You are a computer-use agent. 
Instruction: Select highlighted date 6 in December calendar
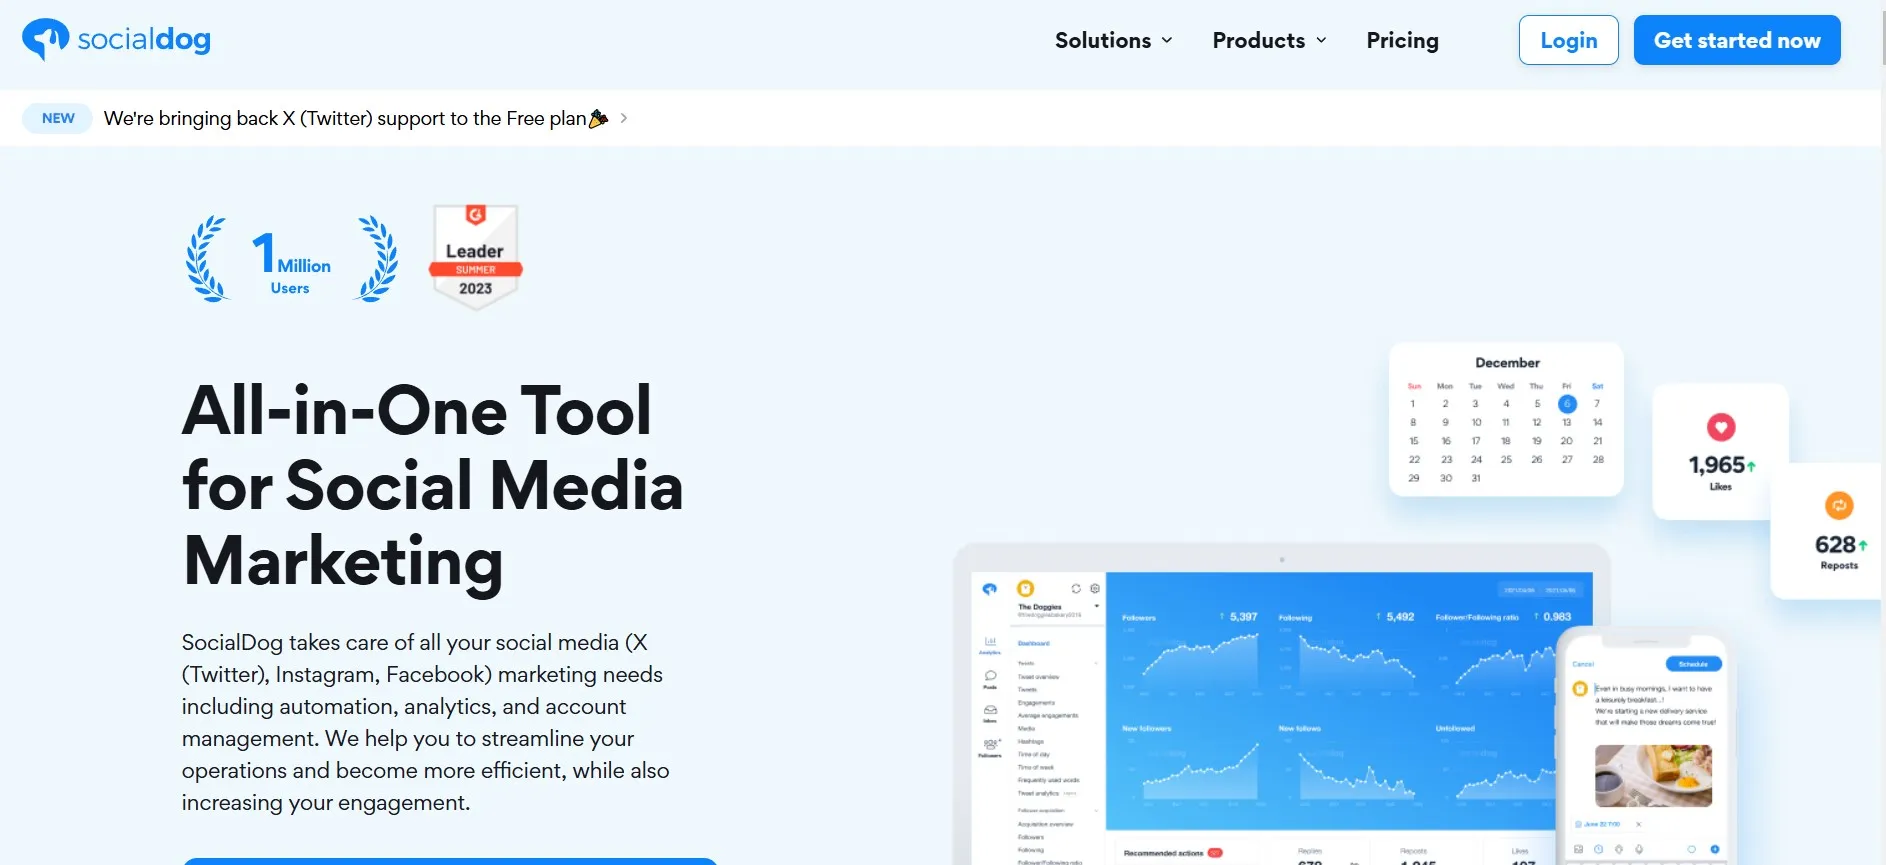pyautogui.click(x=1567, y=404)
